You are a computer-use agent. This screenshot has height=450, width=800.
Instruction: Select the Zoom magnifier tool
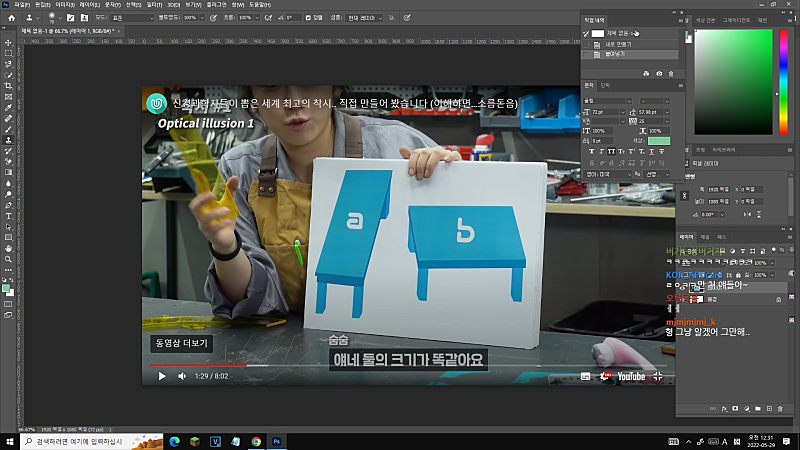(x=8, y=259)
